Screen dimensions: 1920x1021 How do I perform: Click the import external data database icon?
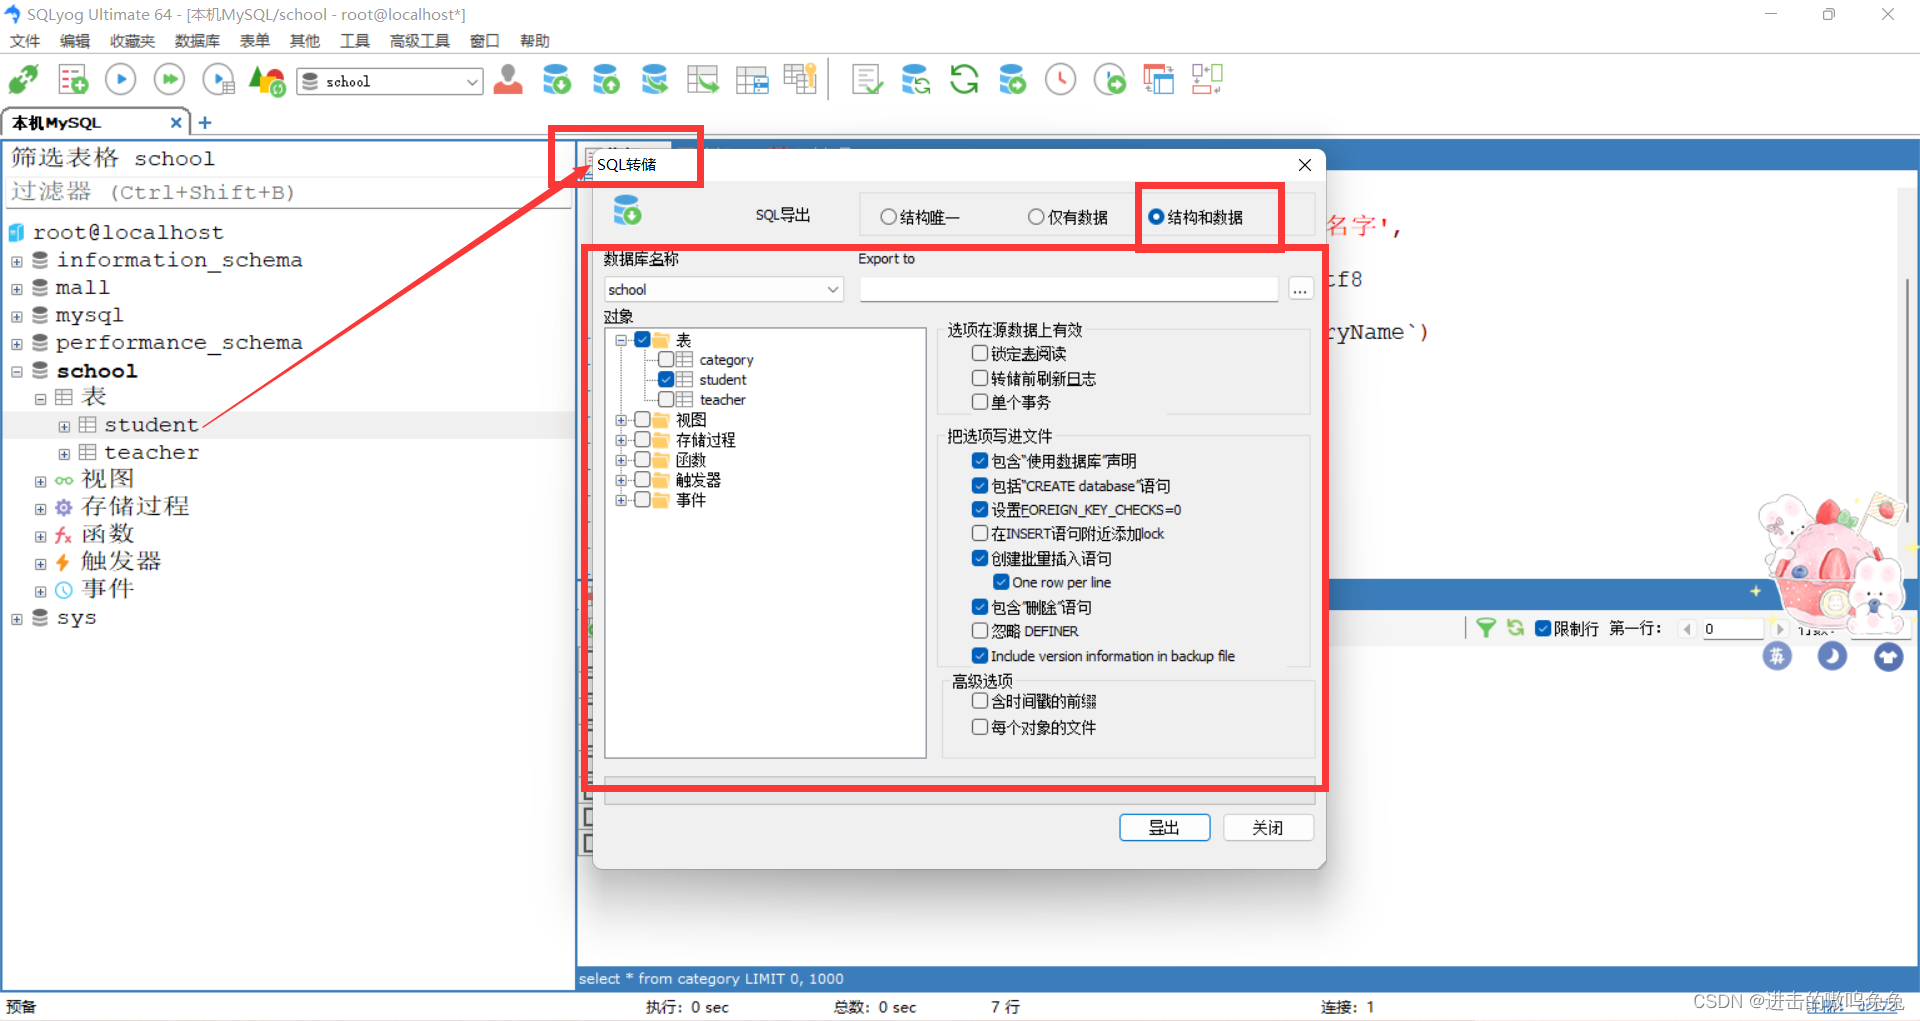556,79
